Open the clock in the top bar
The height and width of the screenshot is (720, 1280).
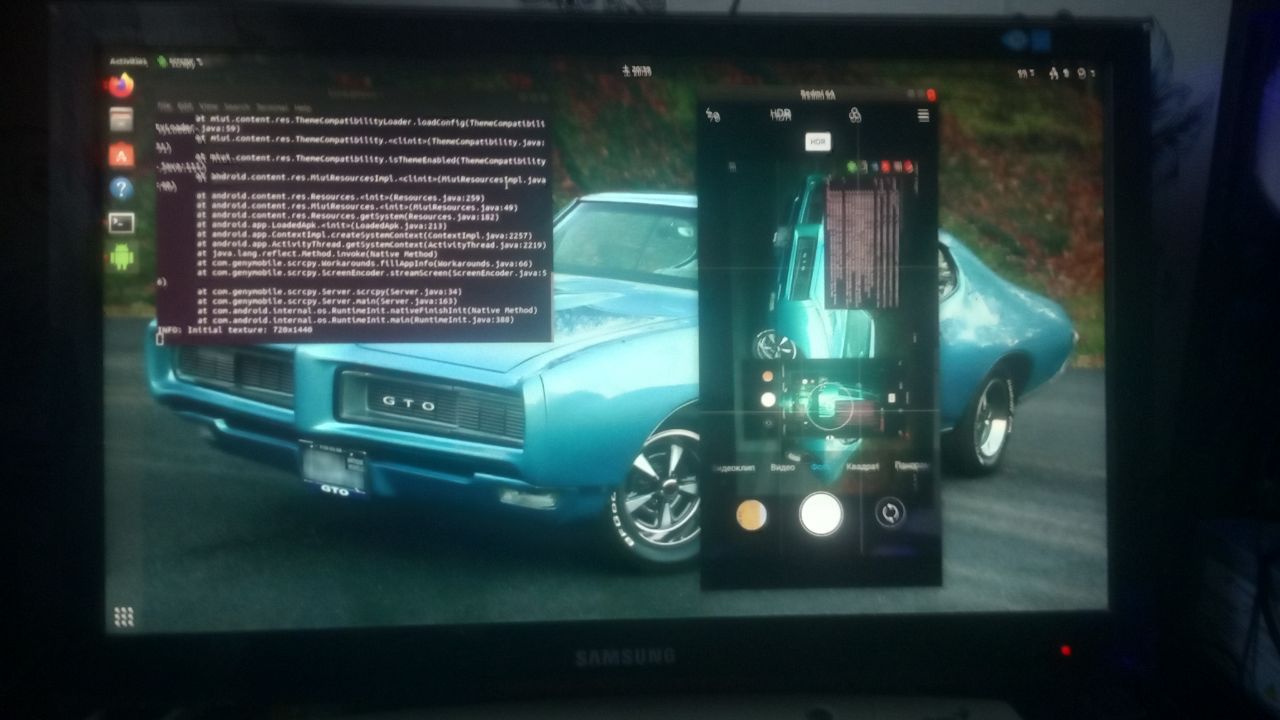pyautogui.click(x=636, y=70)
